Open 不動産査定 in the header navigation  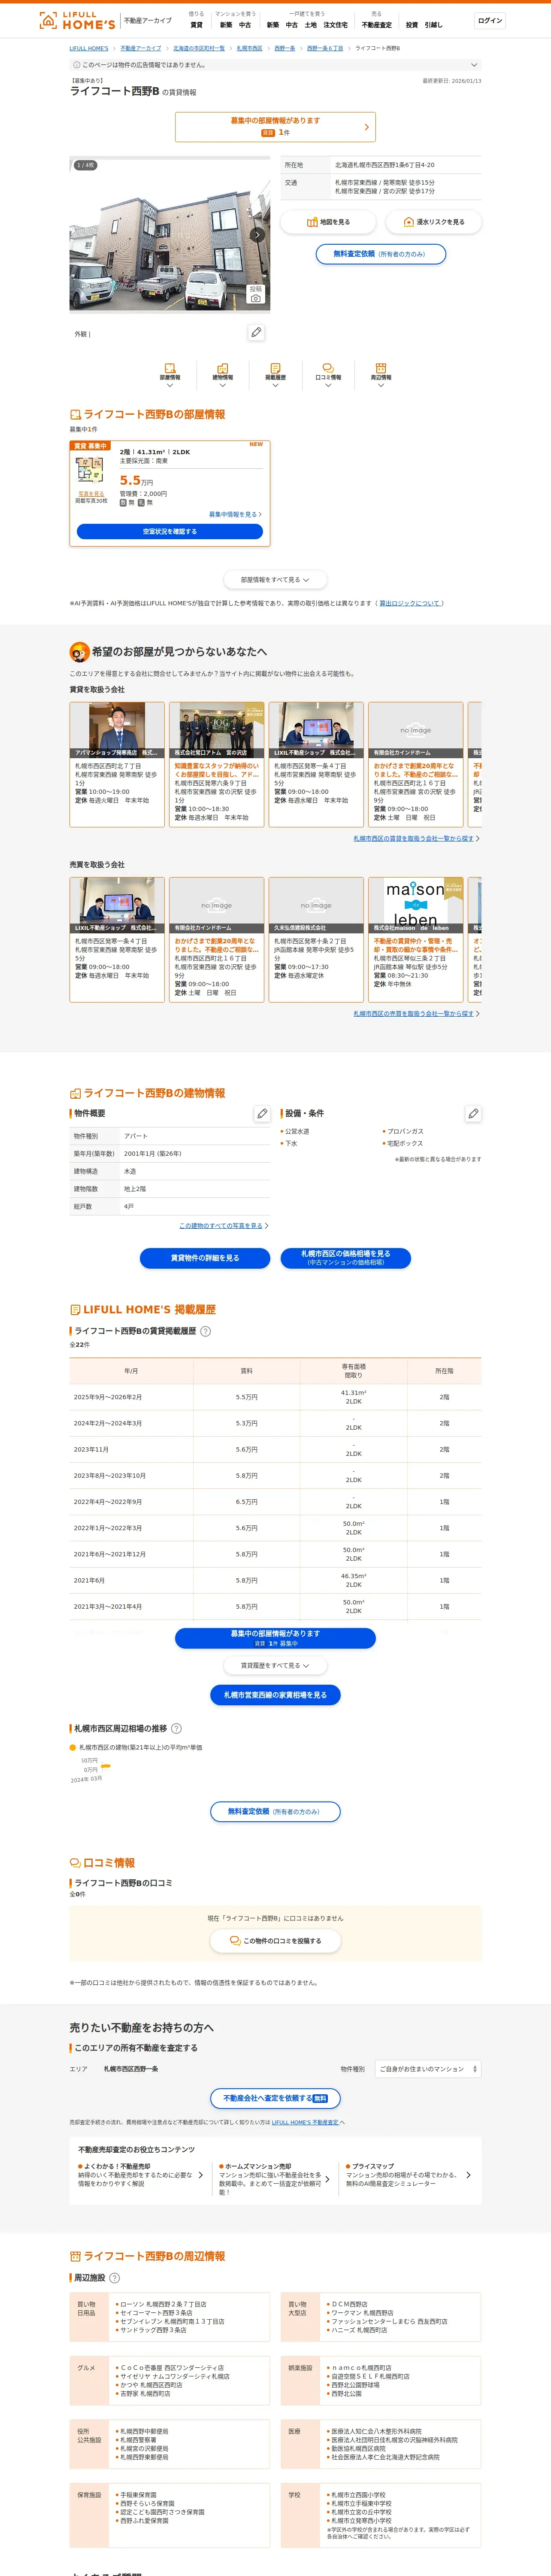377,25
